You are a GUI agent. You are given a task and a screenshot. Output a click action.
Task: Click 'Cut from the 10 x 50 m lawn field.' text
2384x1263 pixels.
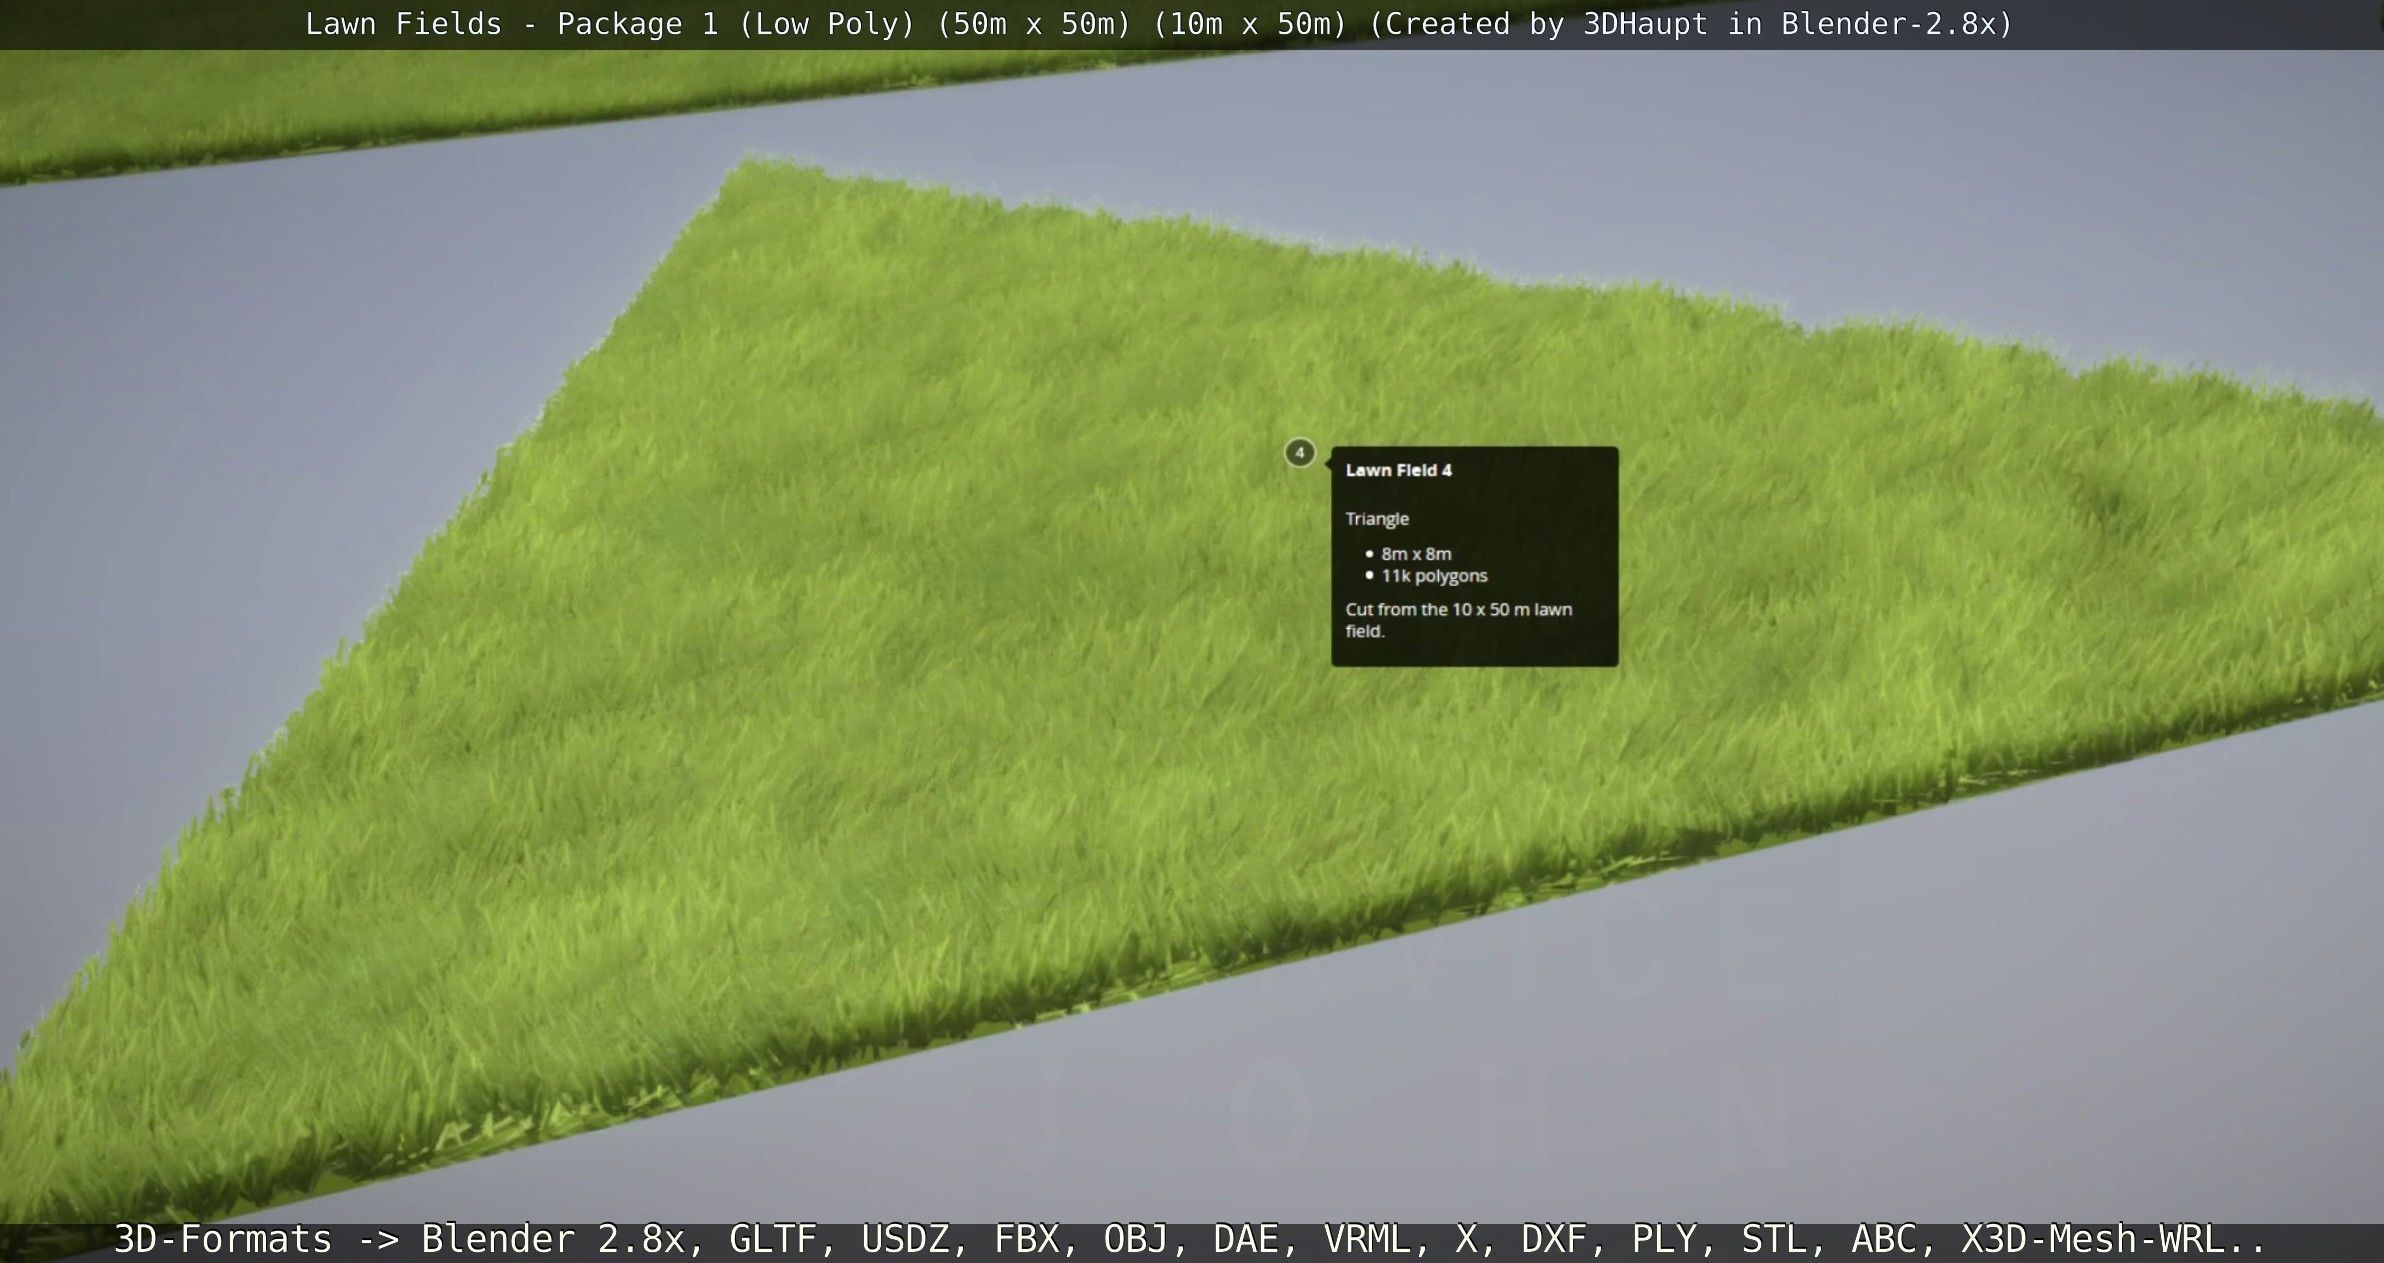click(1458, 620)
